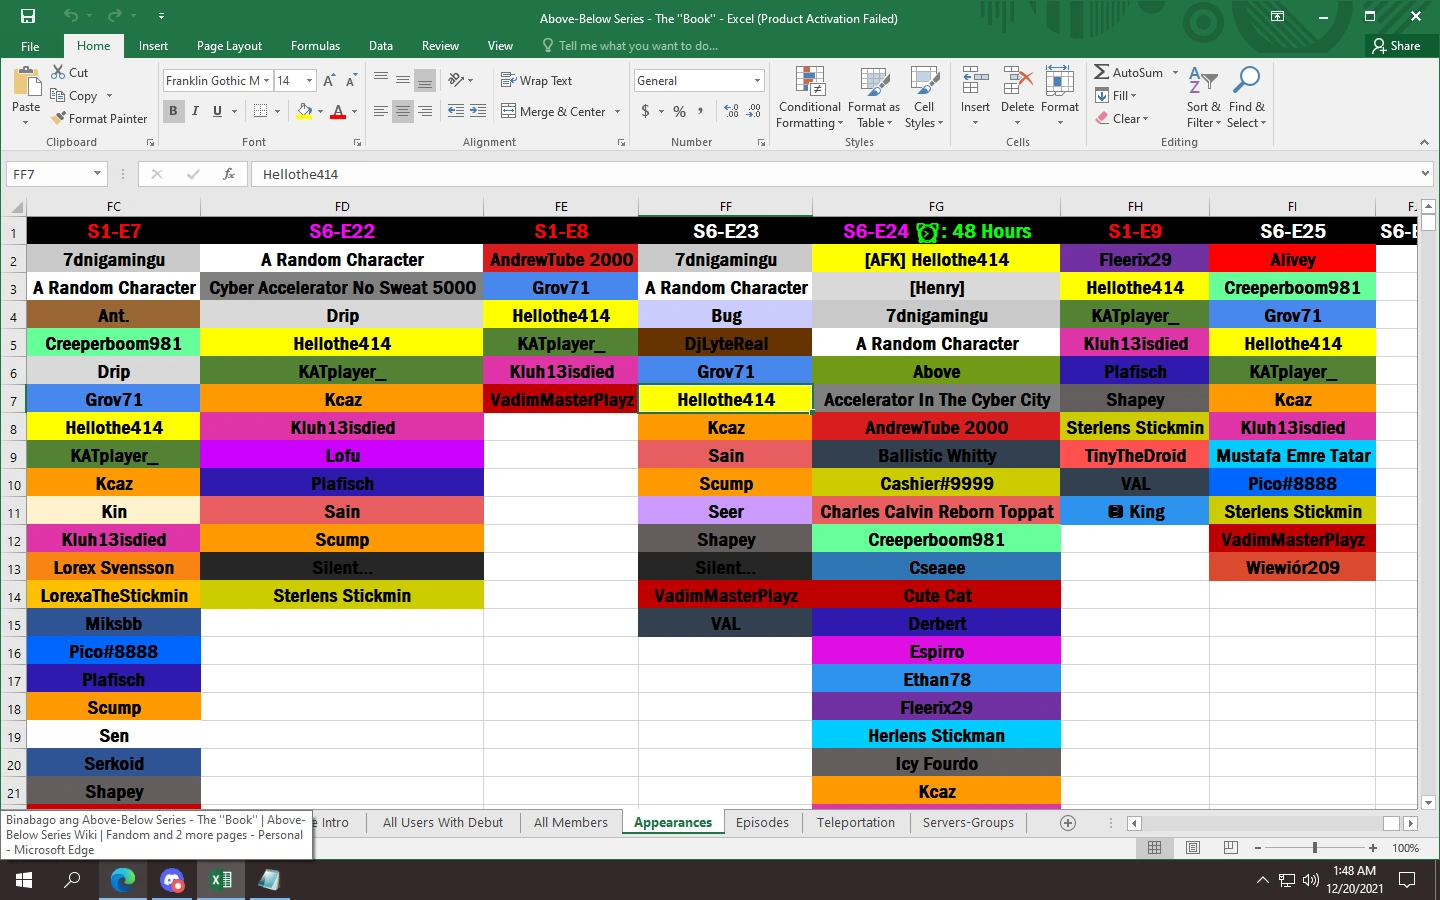The height and width of the screenshot is (900, 1440).
Task: Open the font size dropdown
Action: click(x=310, y=80)
